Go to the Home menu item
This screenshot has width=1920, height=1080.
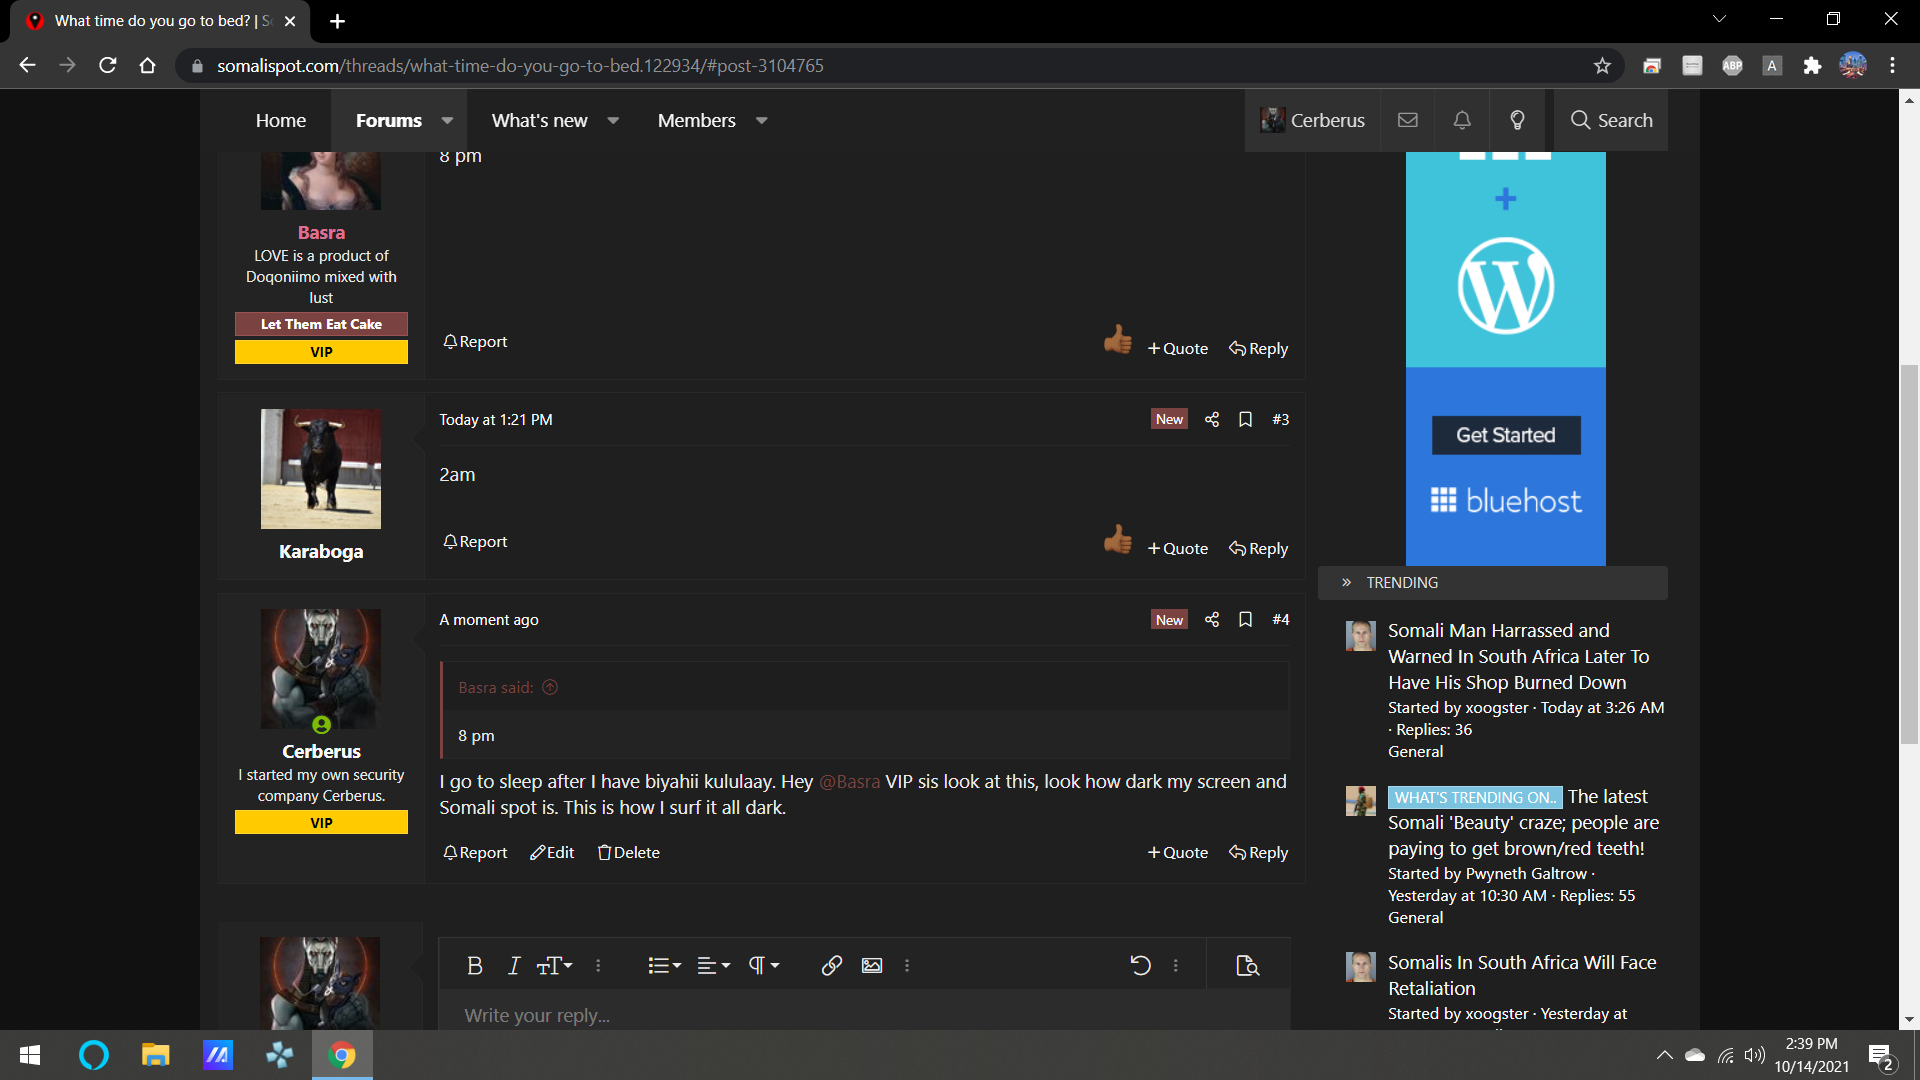[281, 120]
